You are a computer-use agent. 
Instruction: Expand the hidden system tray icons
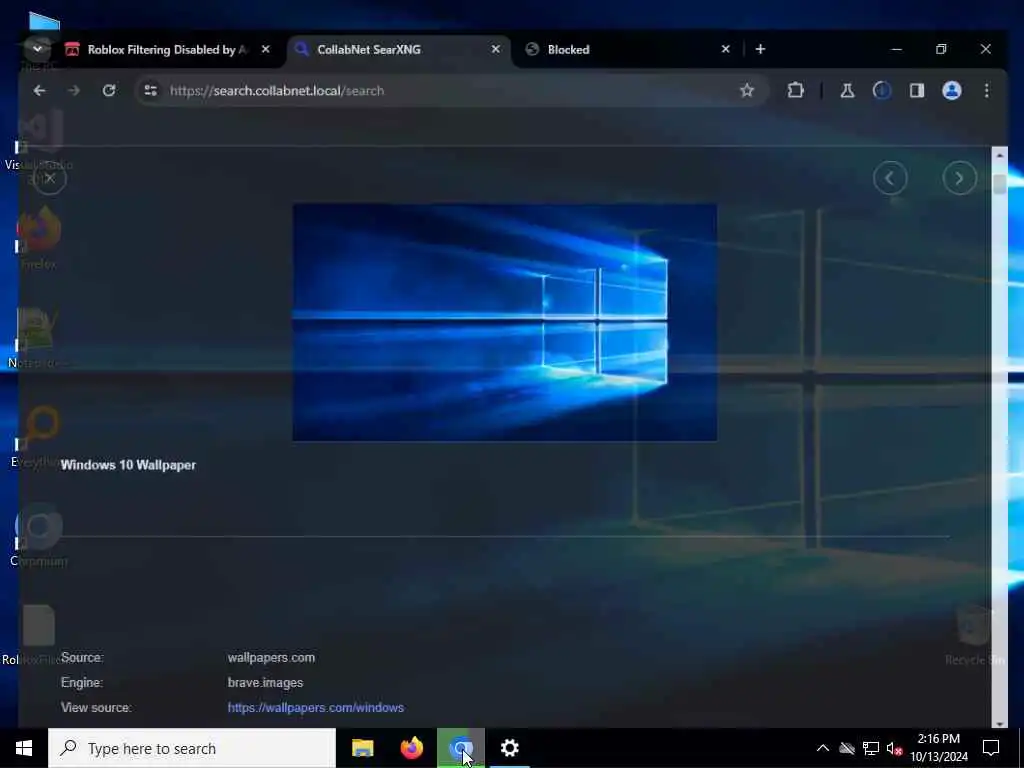[x=823, y=748]
